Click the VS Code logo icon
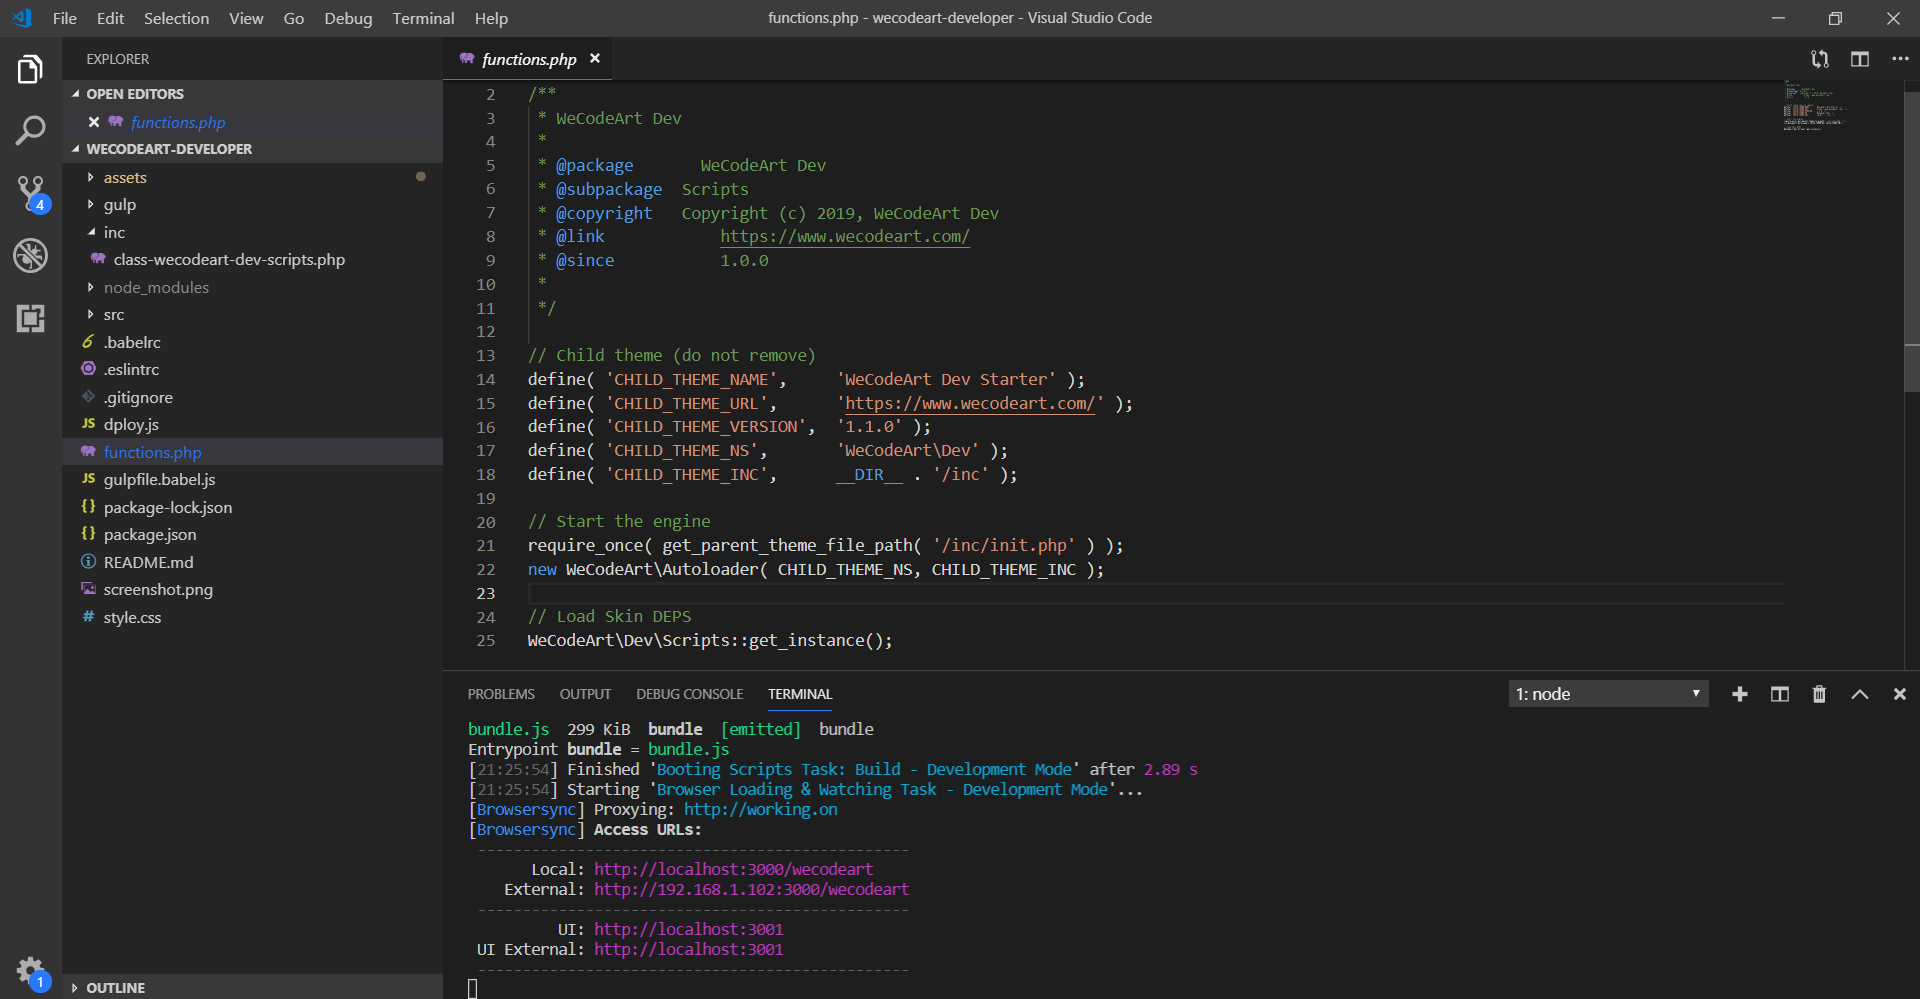 [x=22, y=18]
